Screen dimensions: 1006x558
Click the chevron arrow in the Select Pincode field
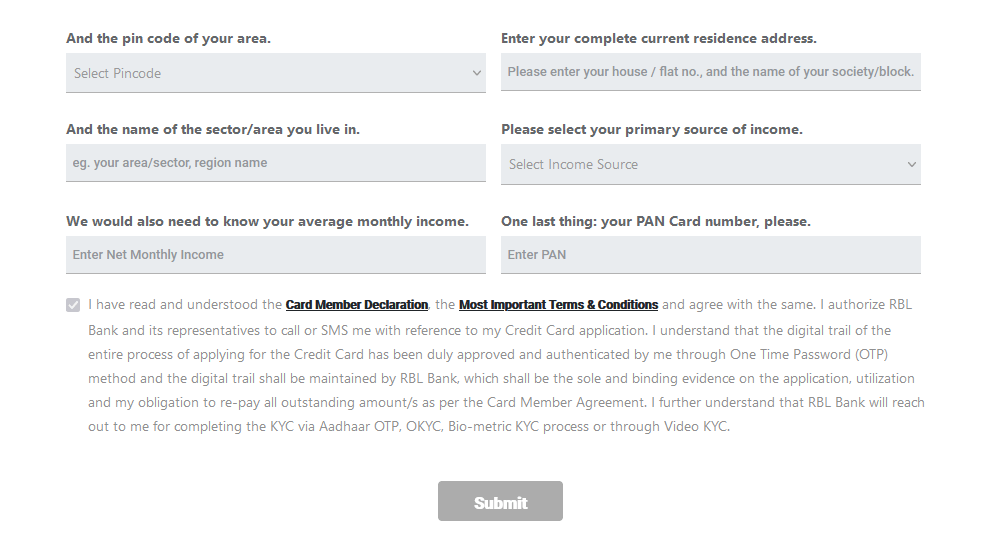(x=477, y=73)
